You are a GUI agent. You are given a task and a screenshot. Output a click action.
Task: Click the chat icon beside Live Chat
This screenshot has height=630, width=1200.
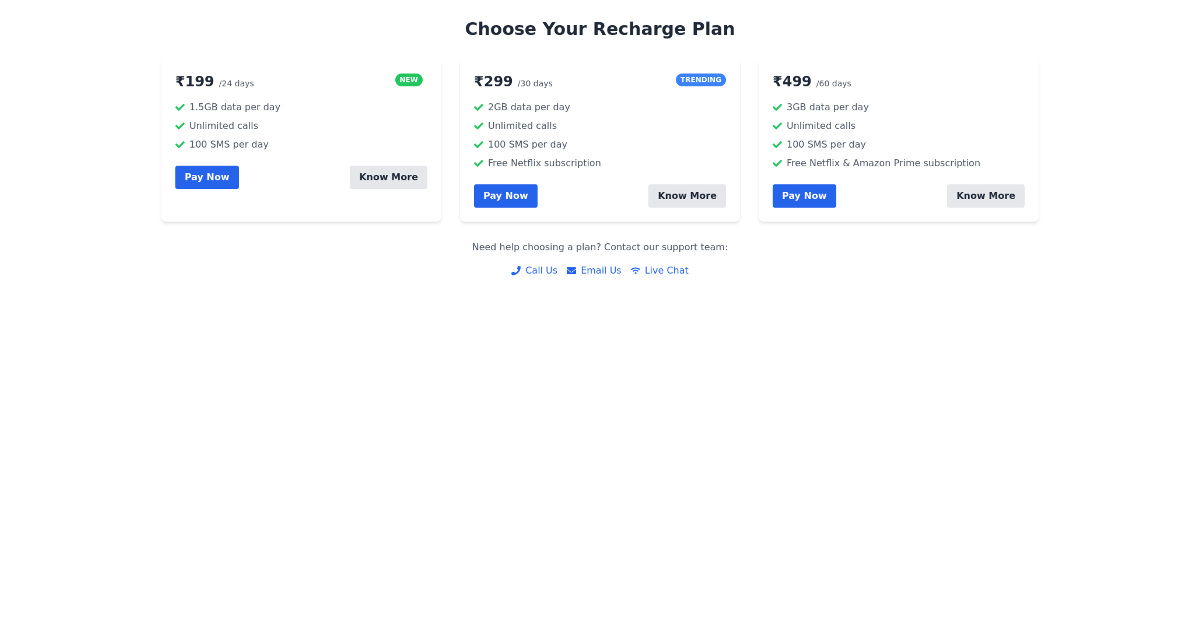(635, 270)
